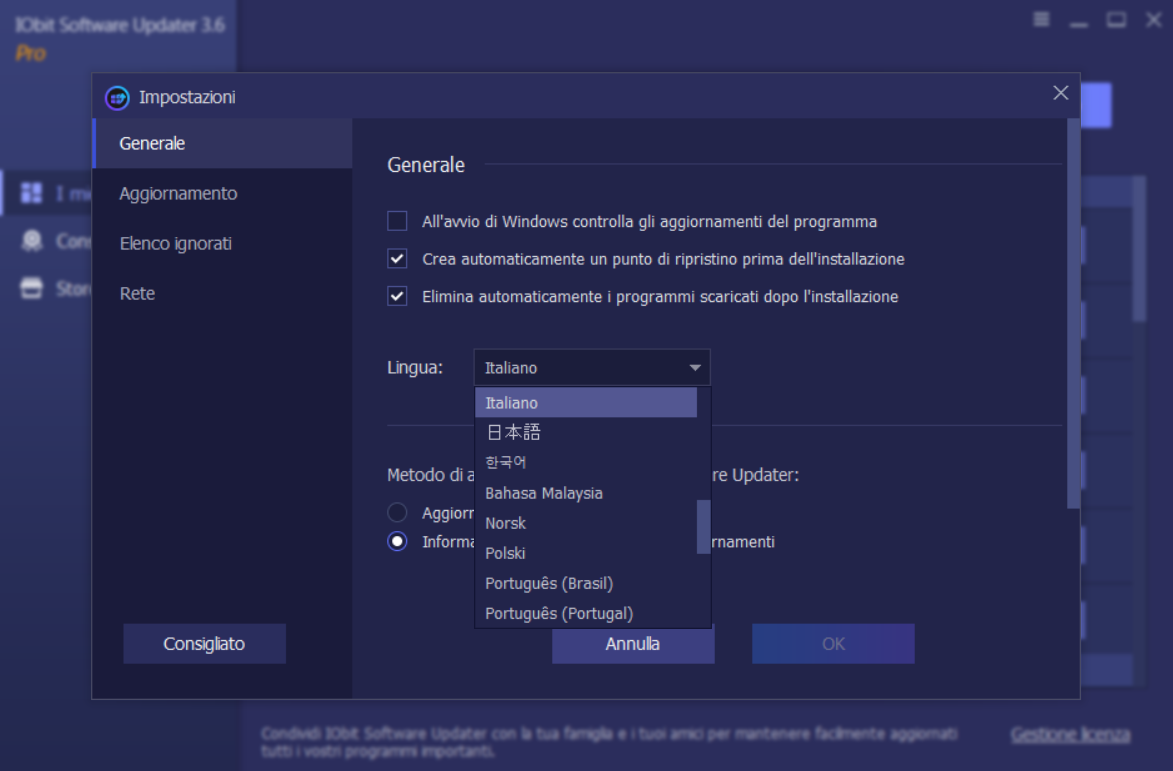Select the Informa notification radio button
This screenshot has width=1173, height=771.
tap(397, 541)
